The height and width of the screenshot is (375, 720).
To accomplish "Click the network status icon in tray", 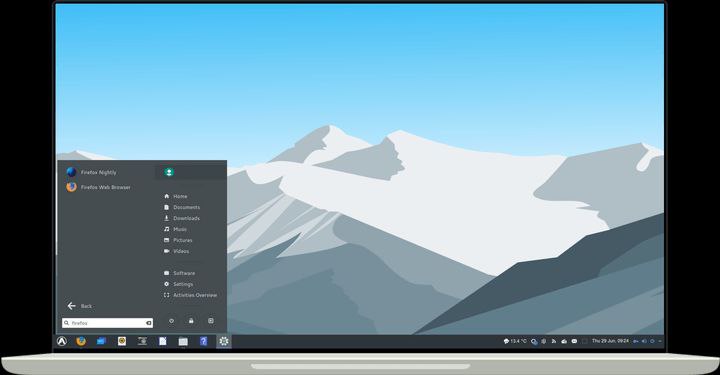I will (x=636, y=341).
